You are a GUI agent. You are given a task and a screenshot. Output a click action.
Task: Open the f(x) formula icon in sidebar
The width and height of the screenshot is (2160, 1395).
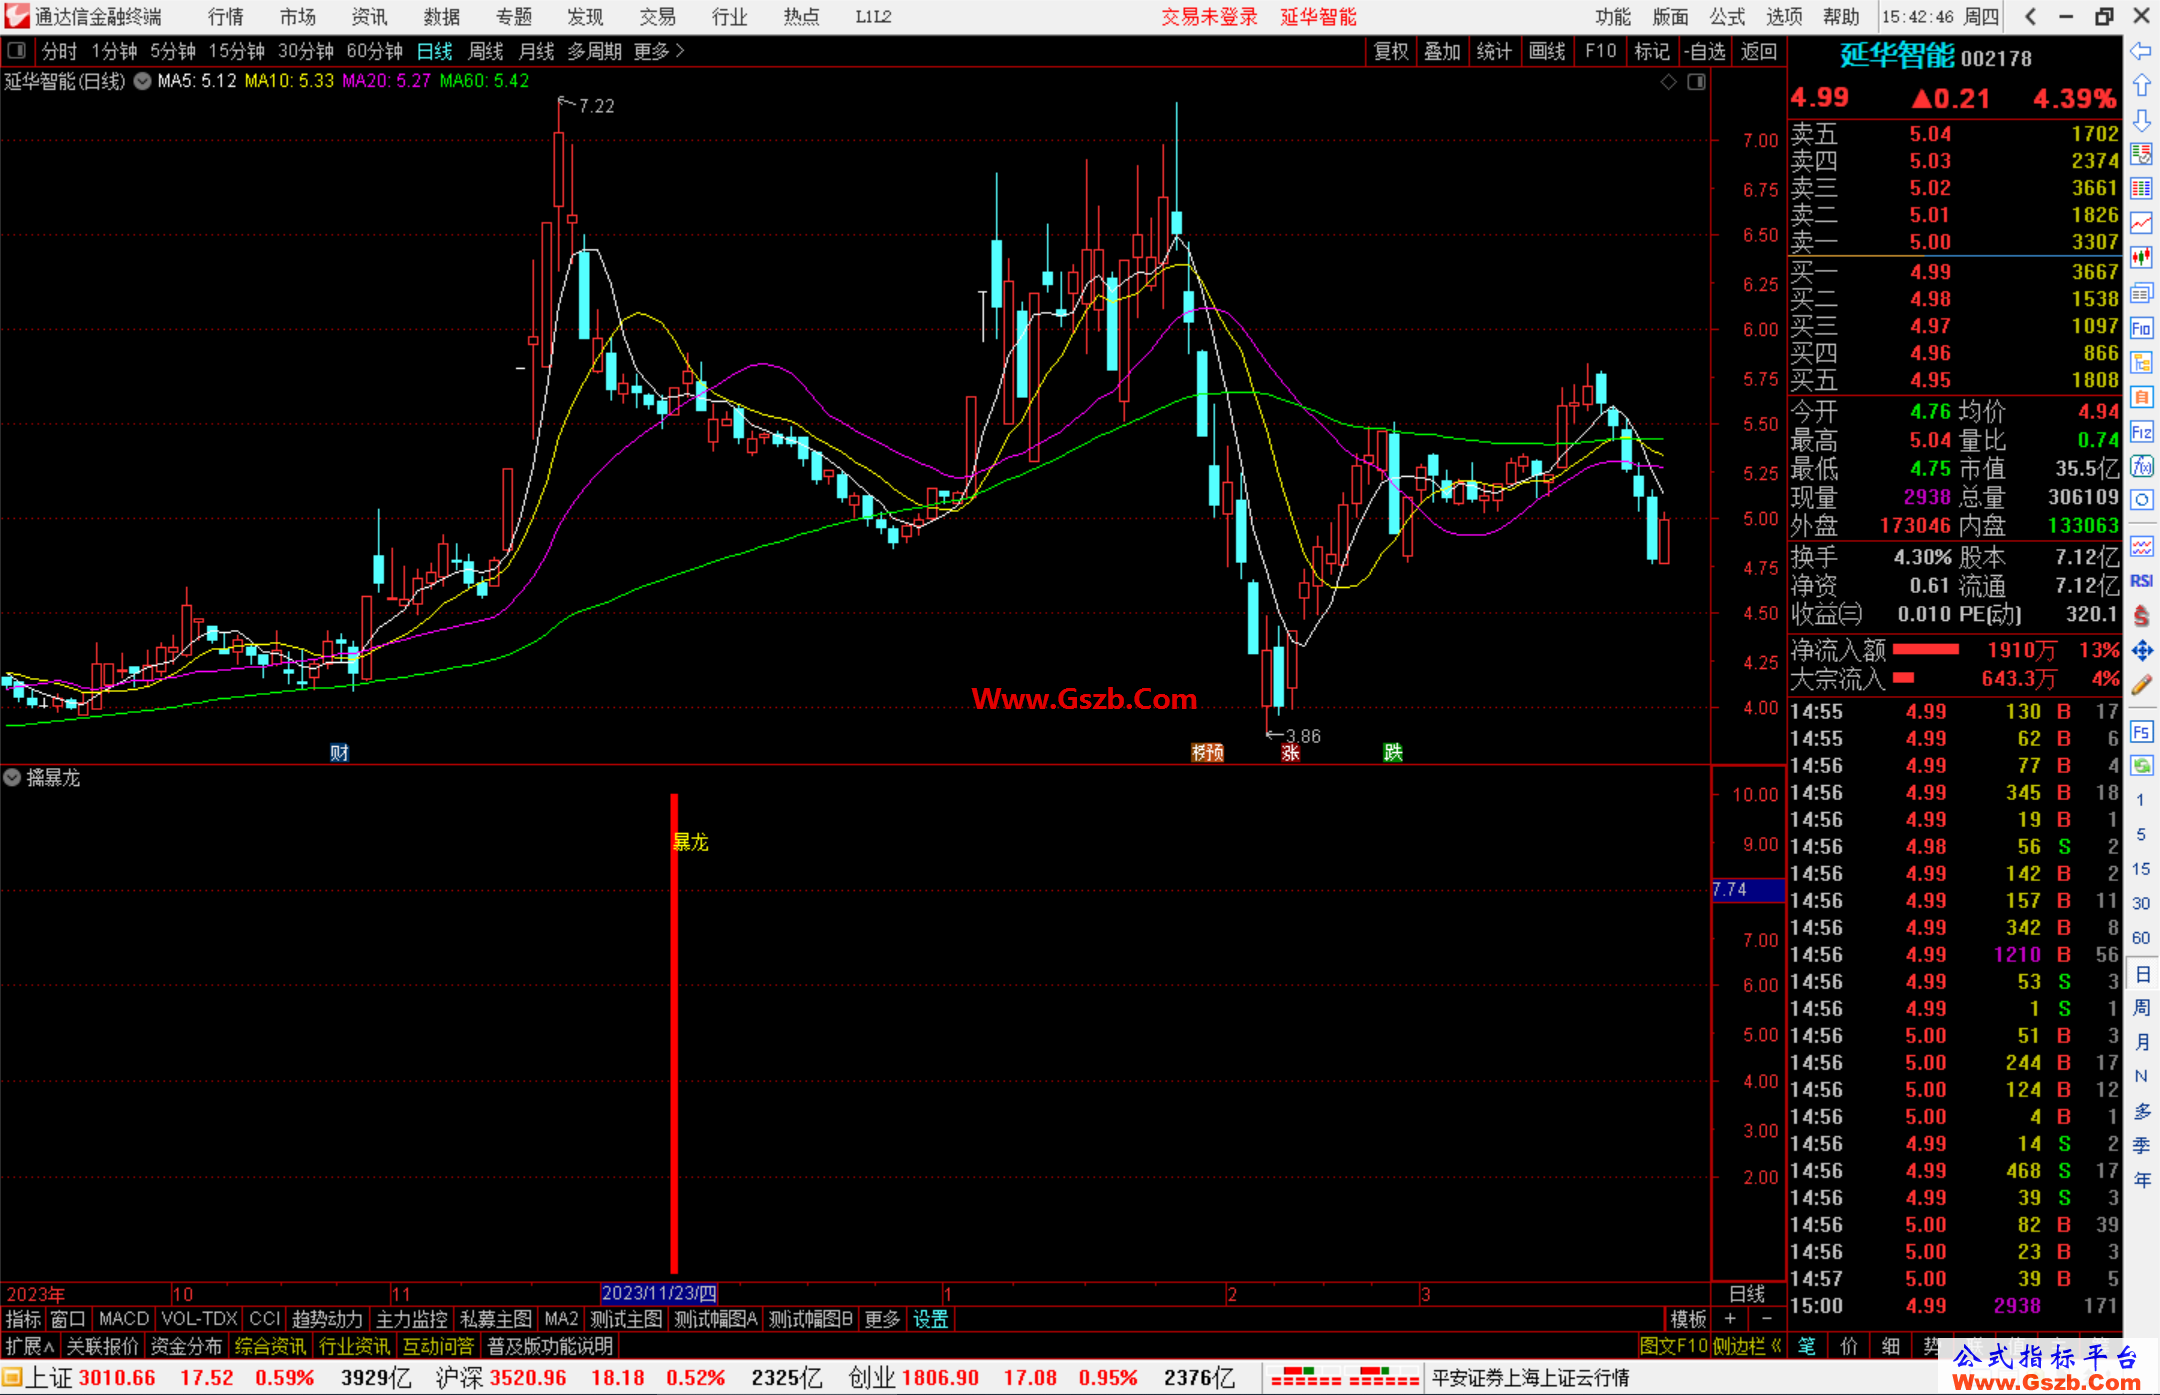coord(2141,466)
